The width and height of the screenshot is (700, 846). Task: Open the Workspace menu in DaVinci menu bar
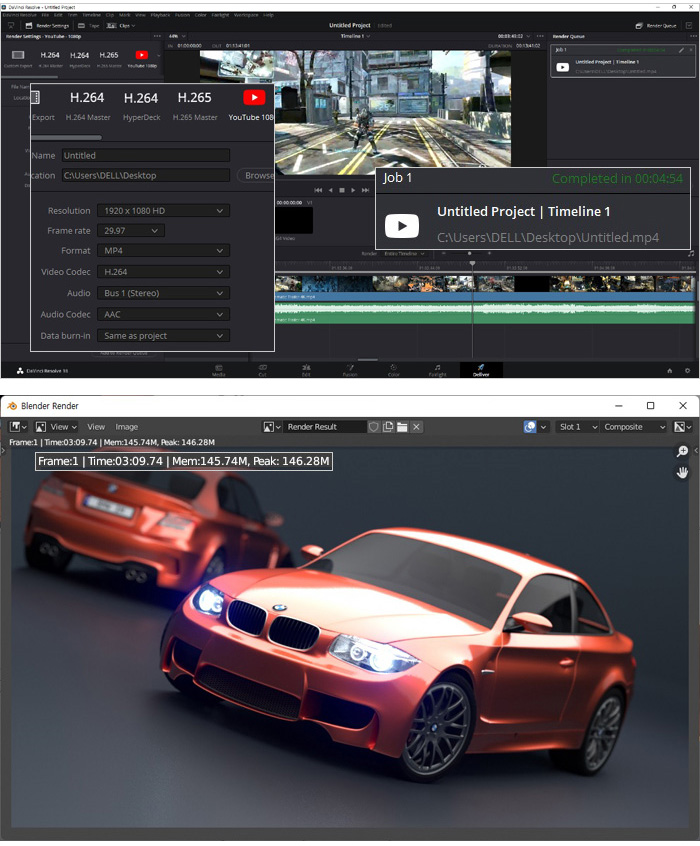tap(246, 15)
